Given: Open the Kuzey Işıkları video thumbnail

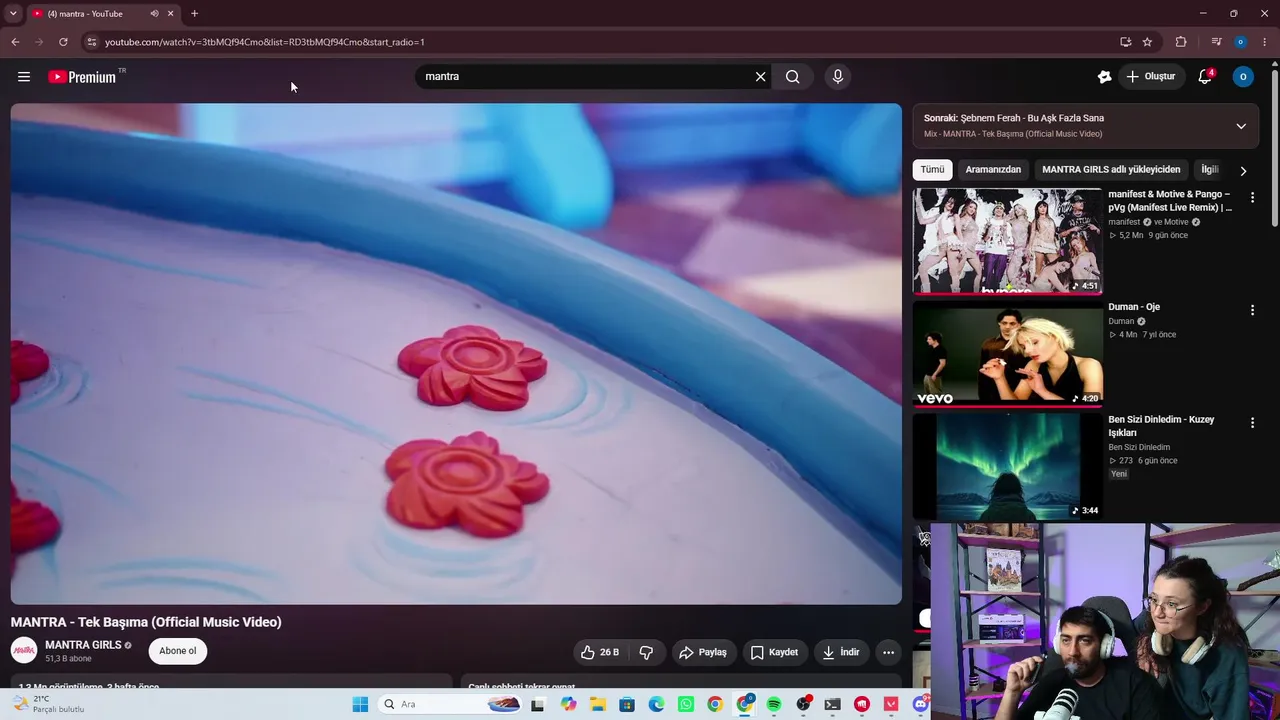Looking at the screenshot, I should click(x=1007, y=467).
